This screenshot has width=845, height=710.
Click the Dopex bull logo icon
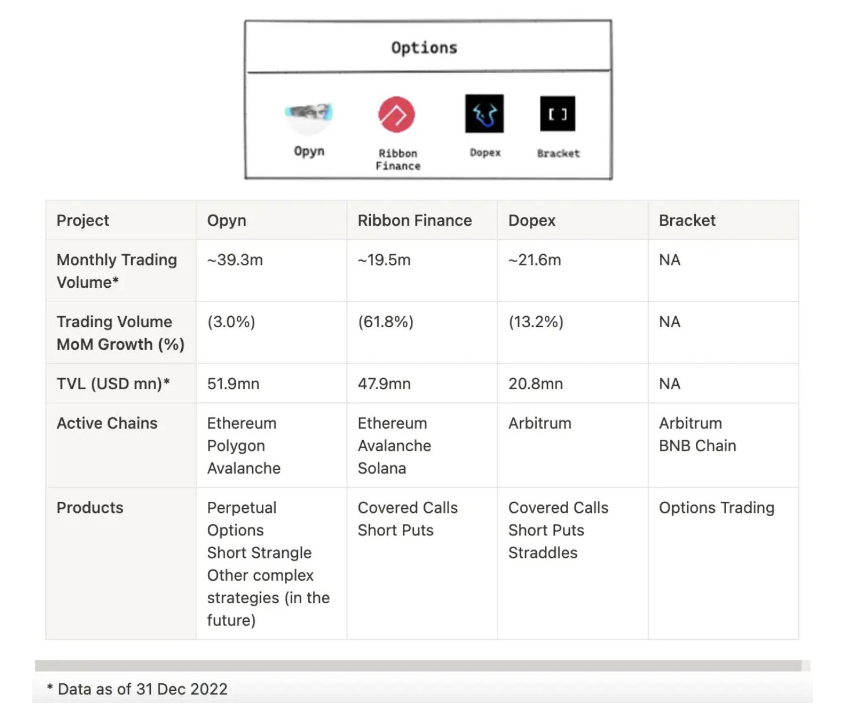pos(484,114)
